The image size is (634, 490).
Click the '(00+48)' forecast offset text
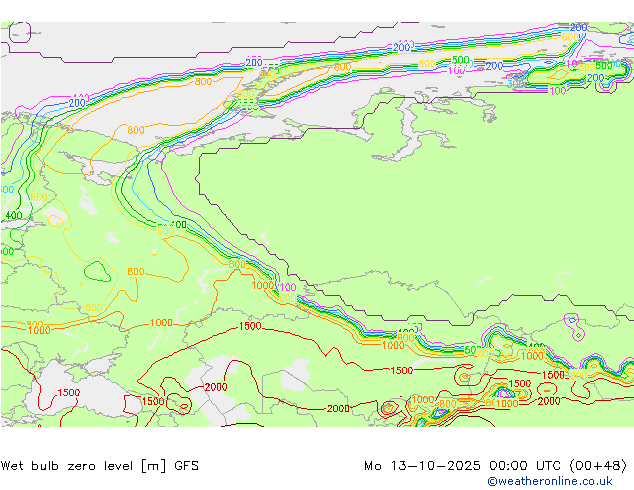pos(598,466)
